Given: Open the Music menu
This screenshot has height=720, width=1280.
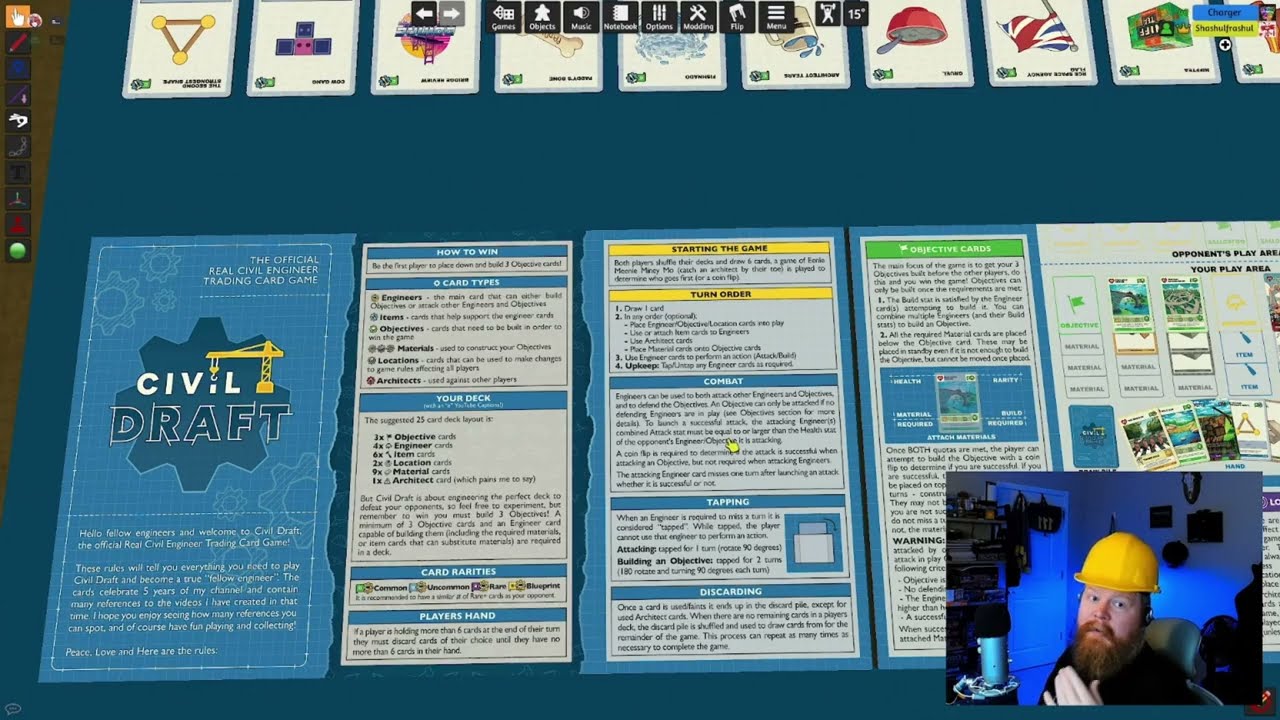Looking at the screenshot, I should pyautogui.click(x=581, y=16).
